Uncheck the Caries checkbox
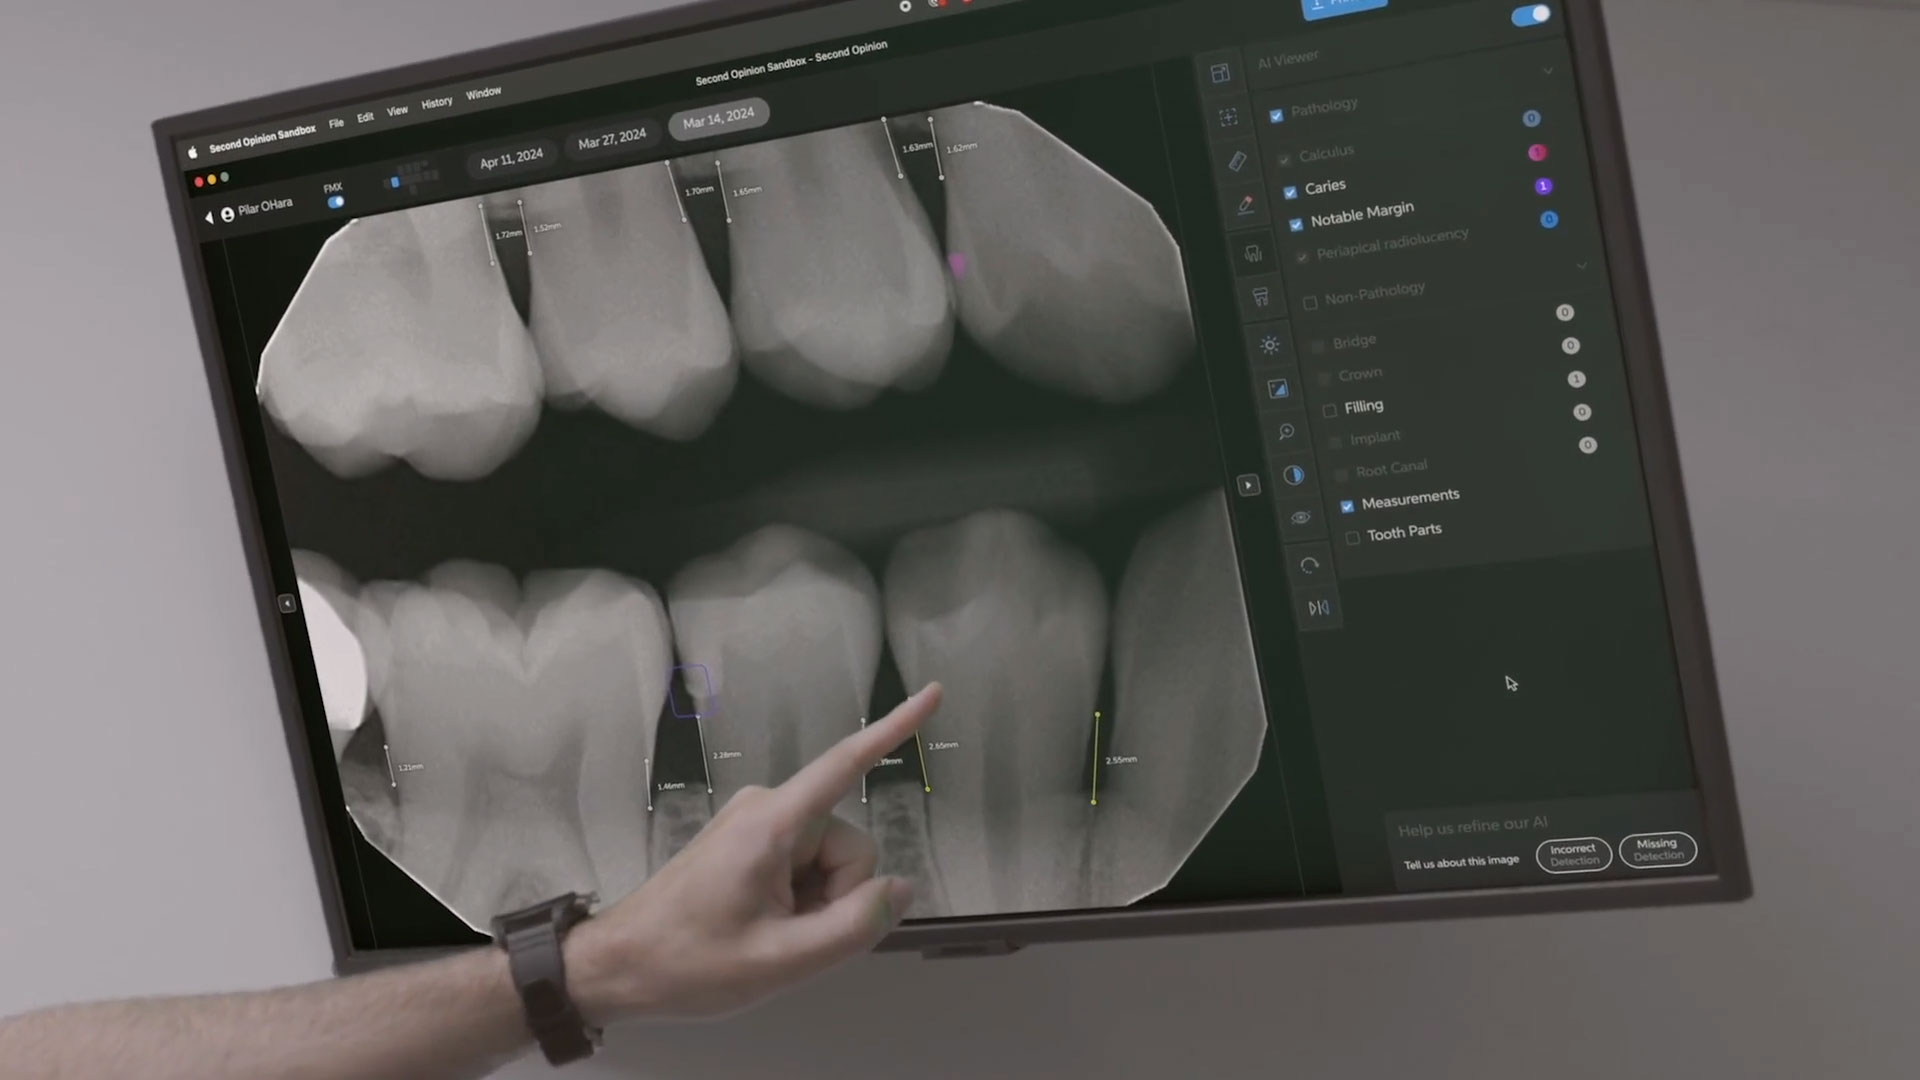 (1290, 191)
